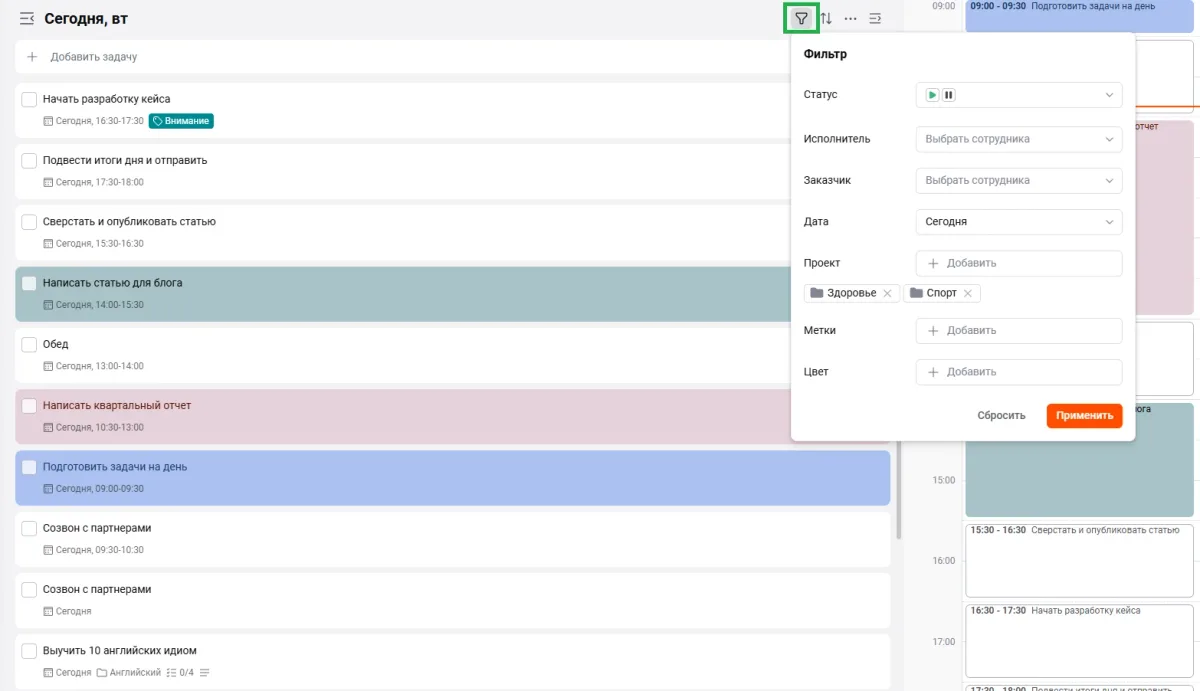Tick the Написать квартальный отчет checkbox
This screenshot has height=691, width=1200.
[29, 406]
